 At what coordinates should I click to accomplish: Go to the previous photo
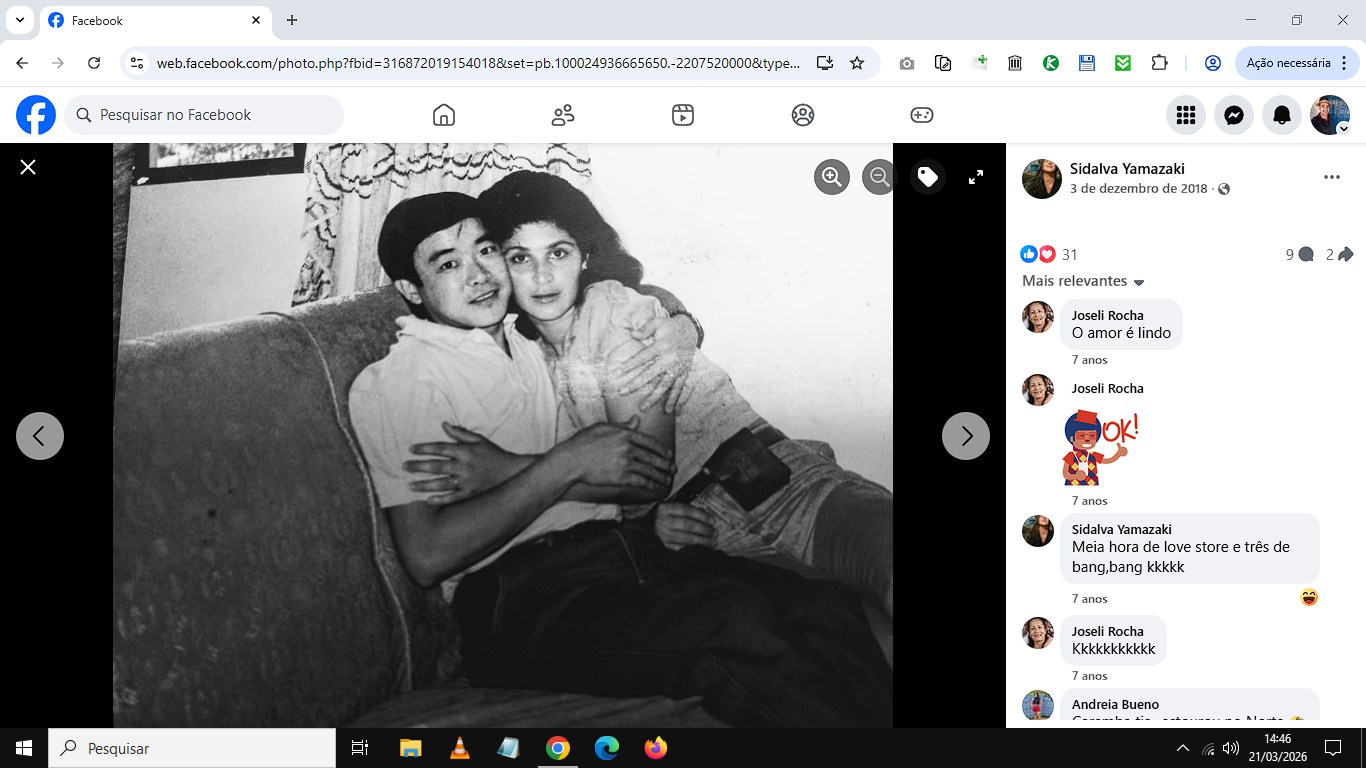point(40,436)
